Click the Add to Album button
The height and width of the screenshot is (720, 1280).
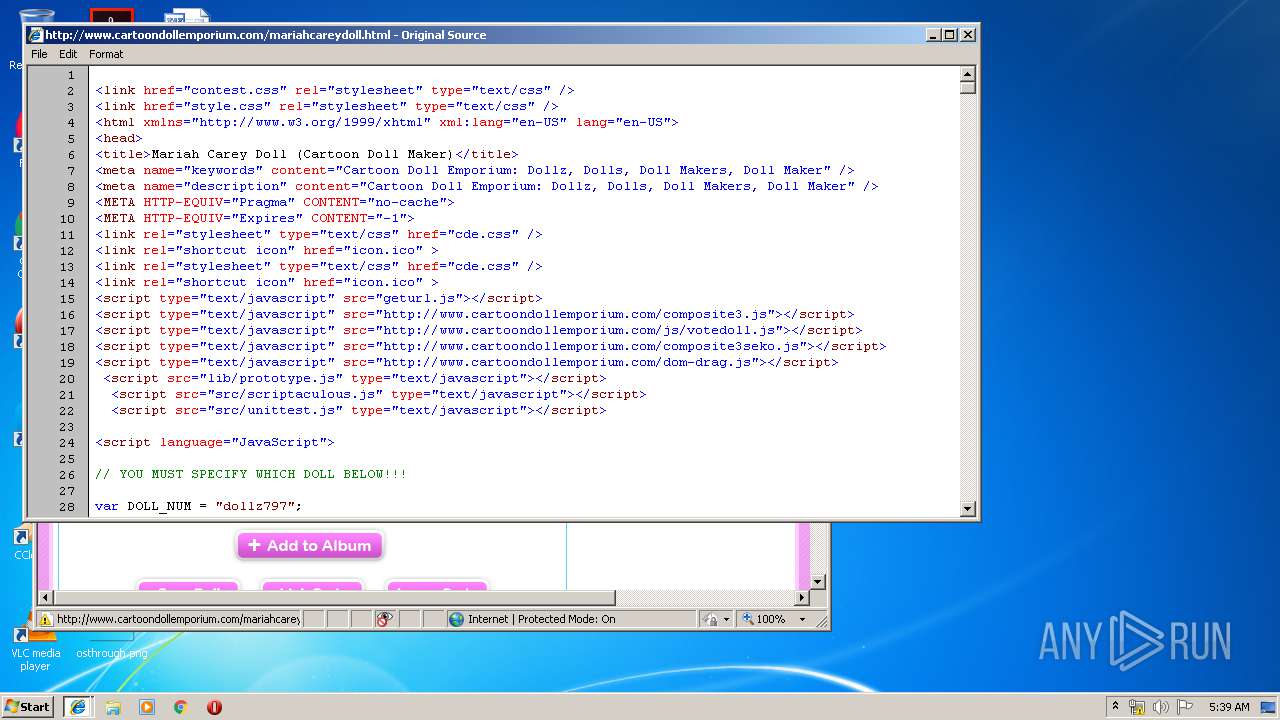click(x=310, y=545)
